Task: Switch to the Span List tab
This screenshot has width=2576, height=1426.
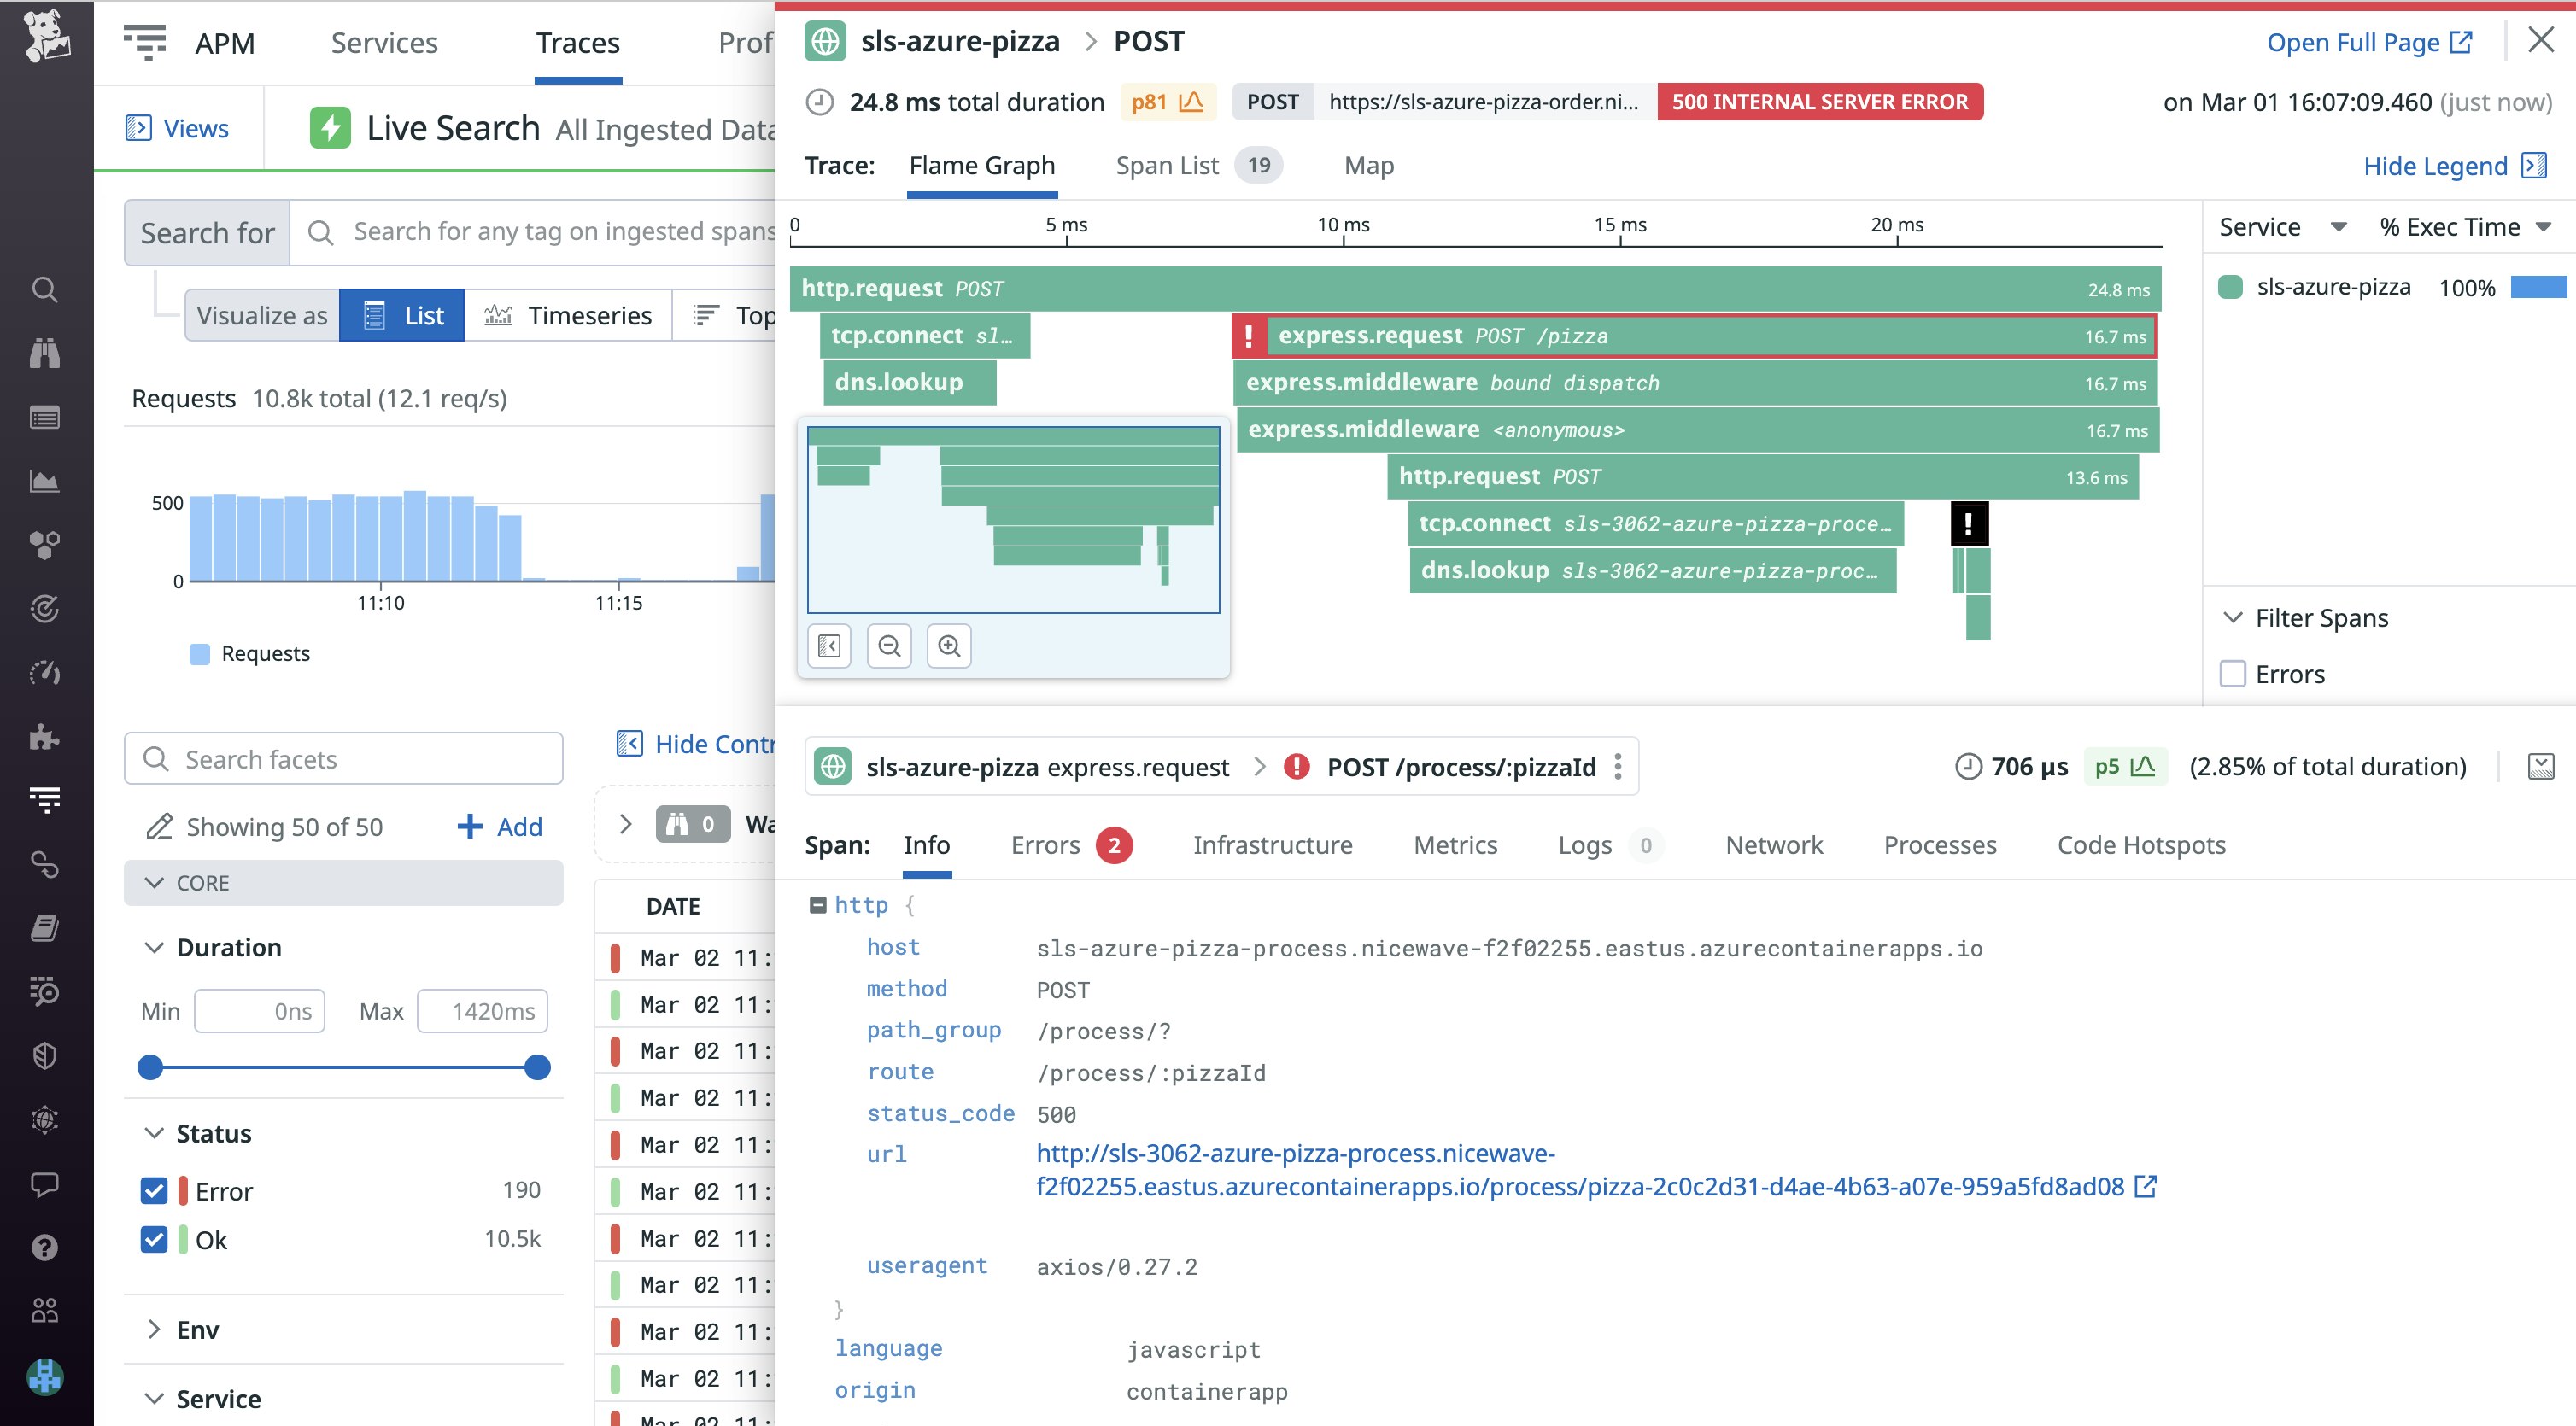Action: coord(1167,165)
